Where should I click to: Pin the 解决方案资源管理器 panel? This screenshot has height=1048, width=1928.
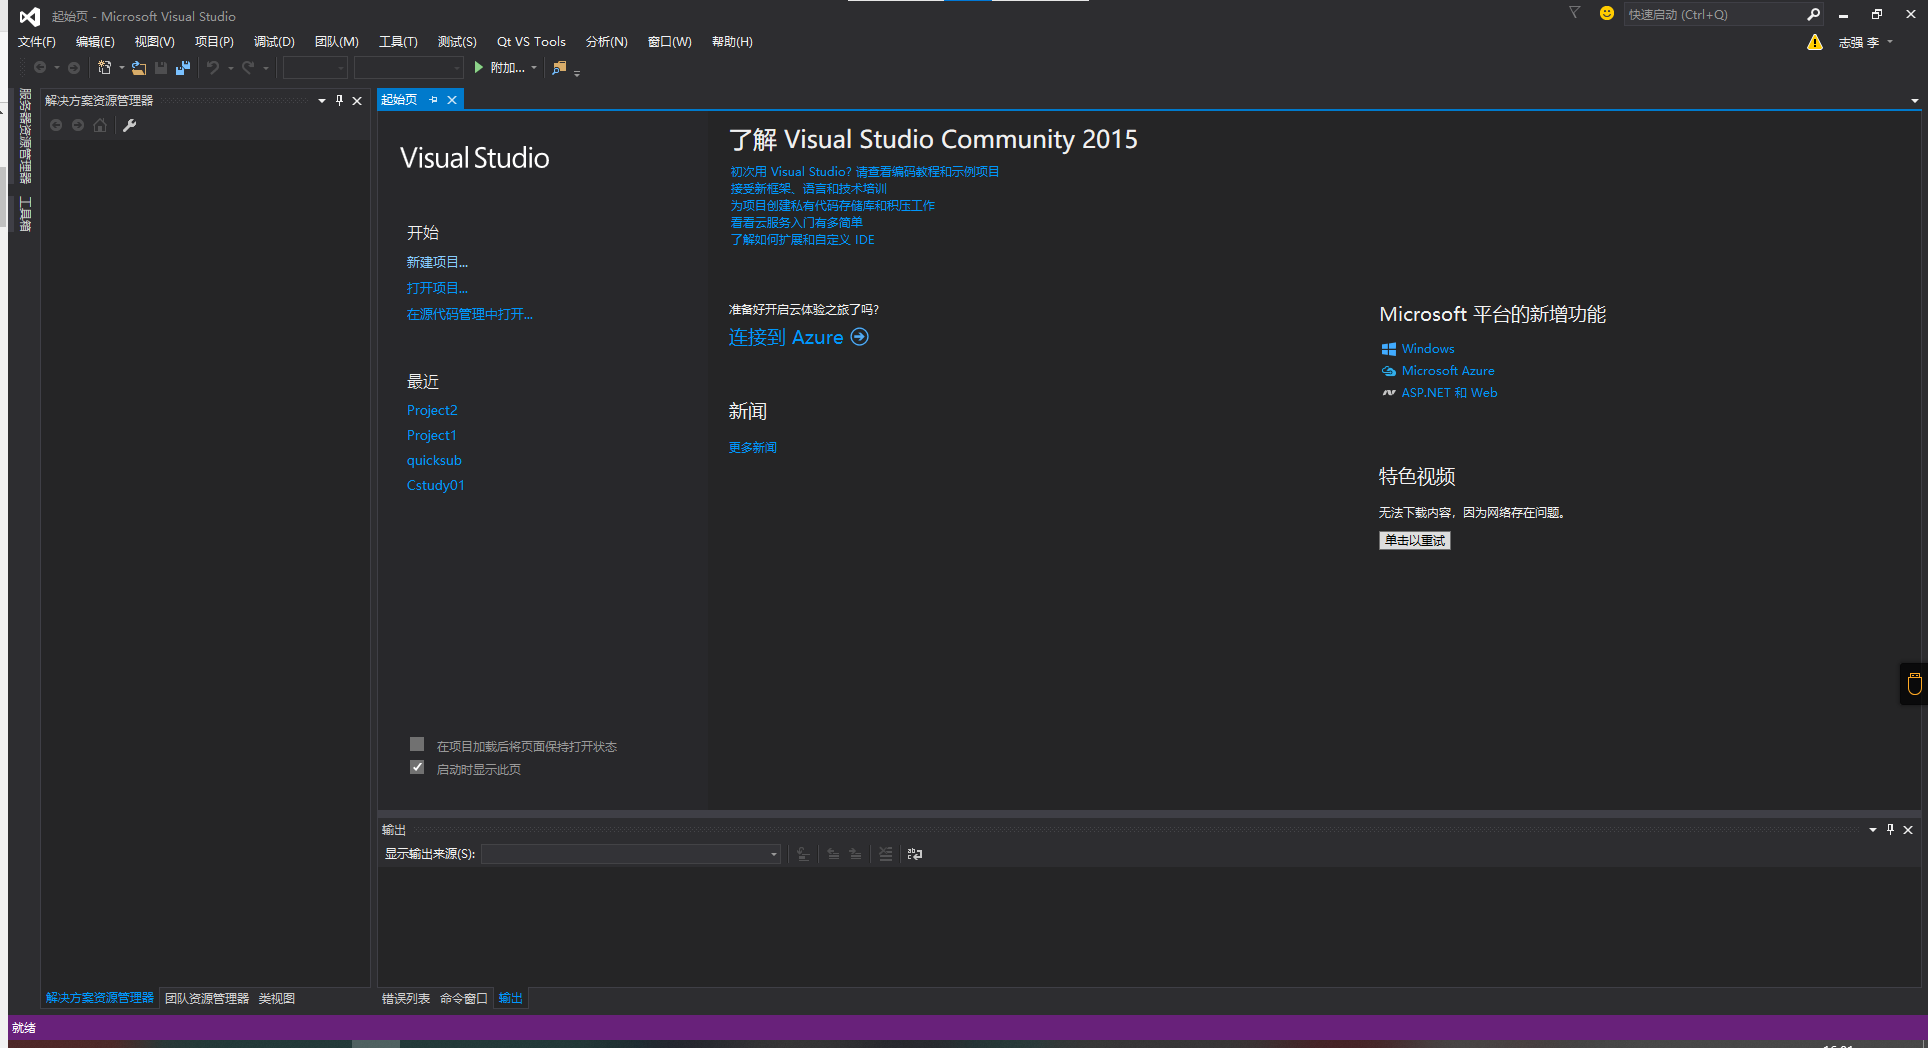[340, 100]
